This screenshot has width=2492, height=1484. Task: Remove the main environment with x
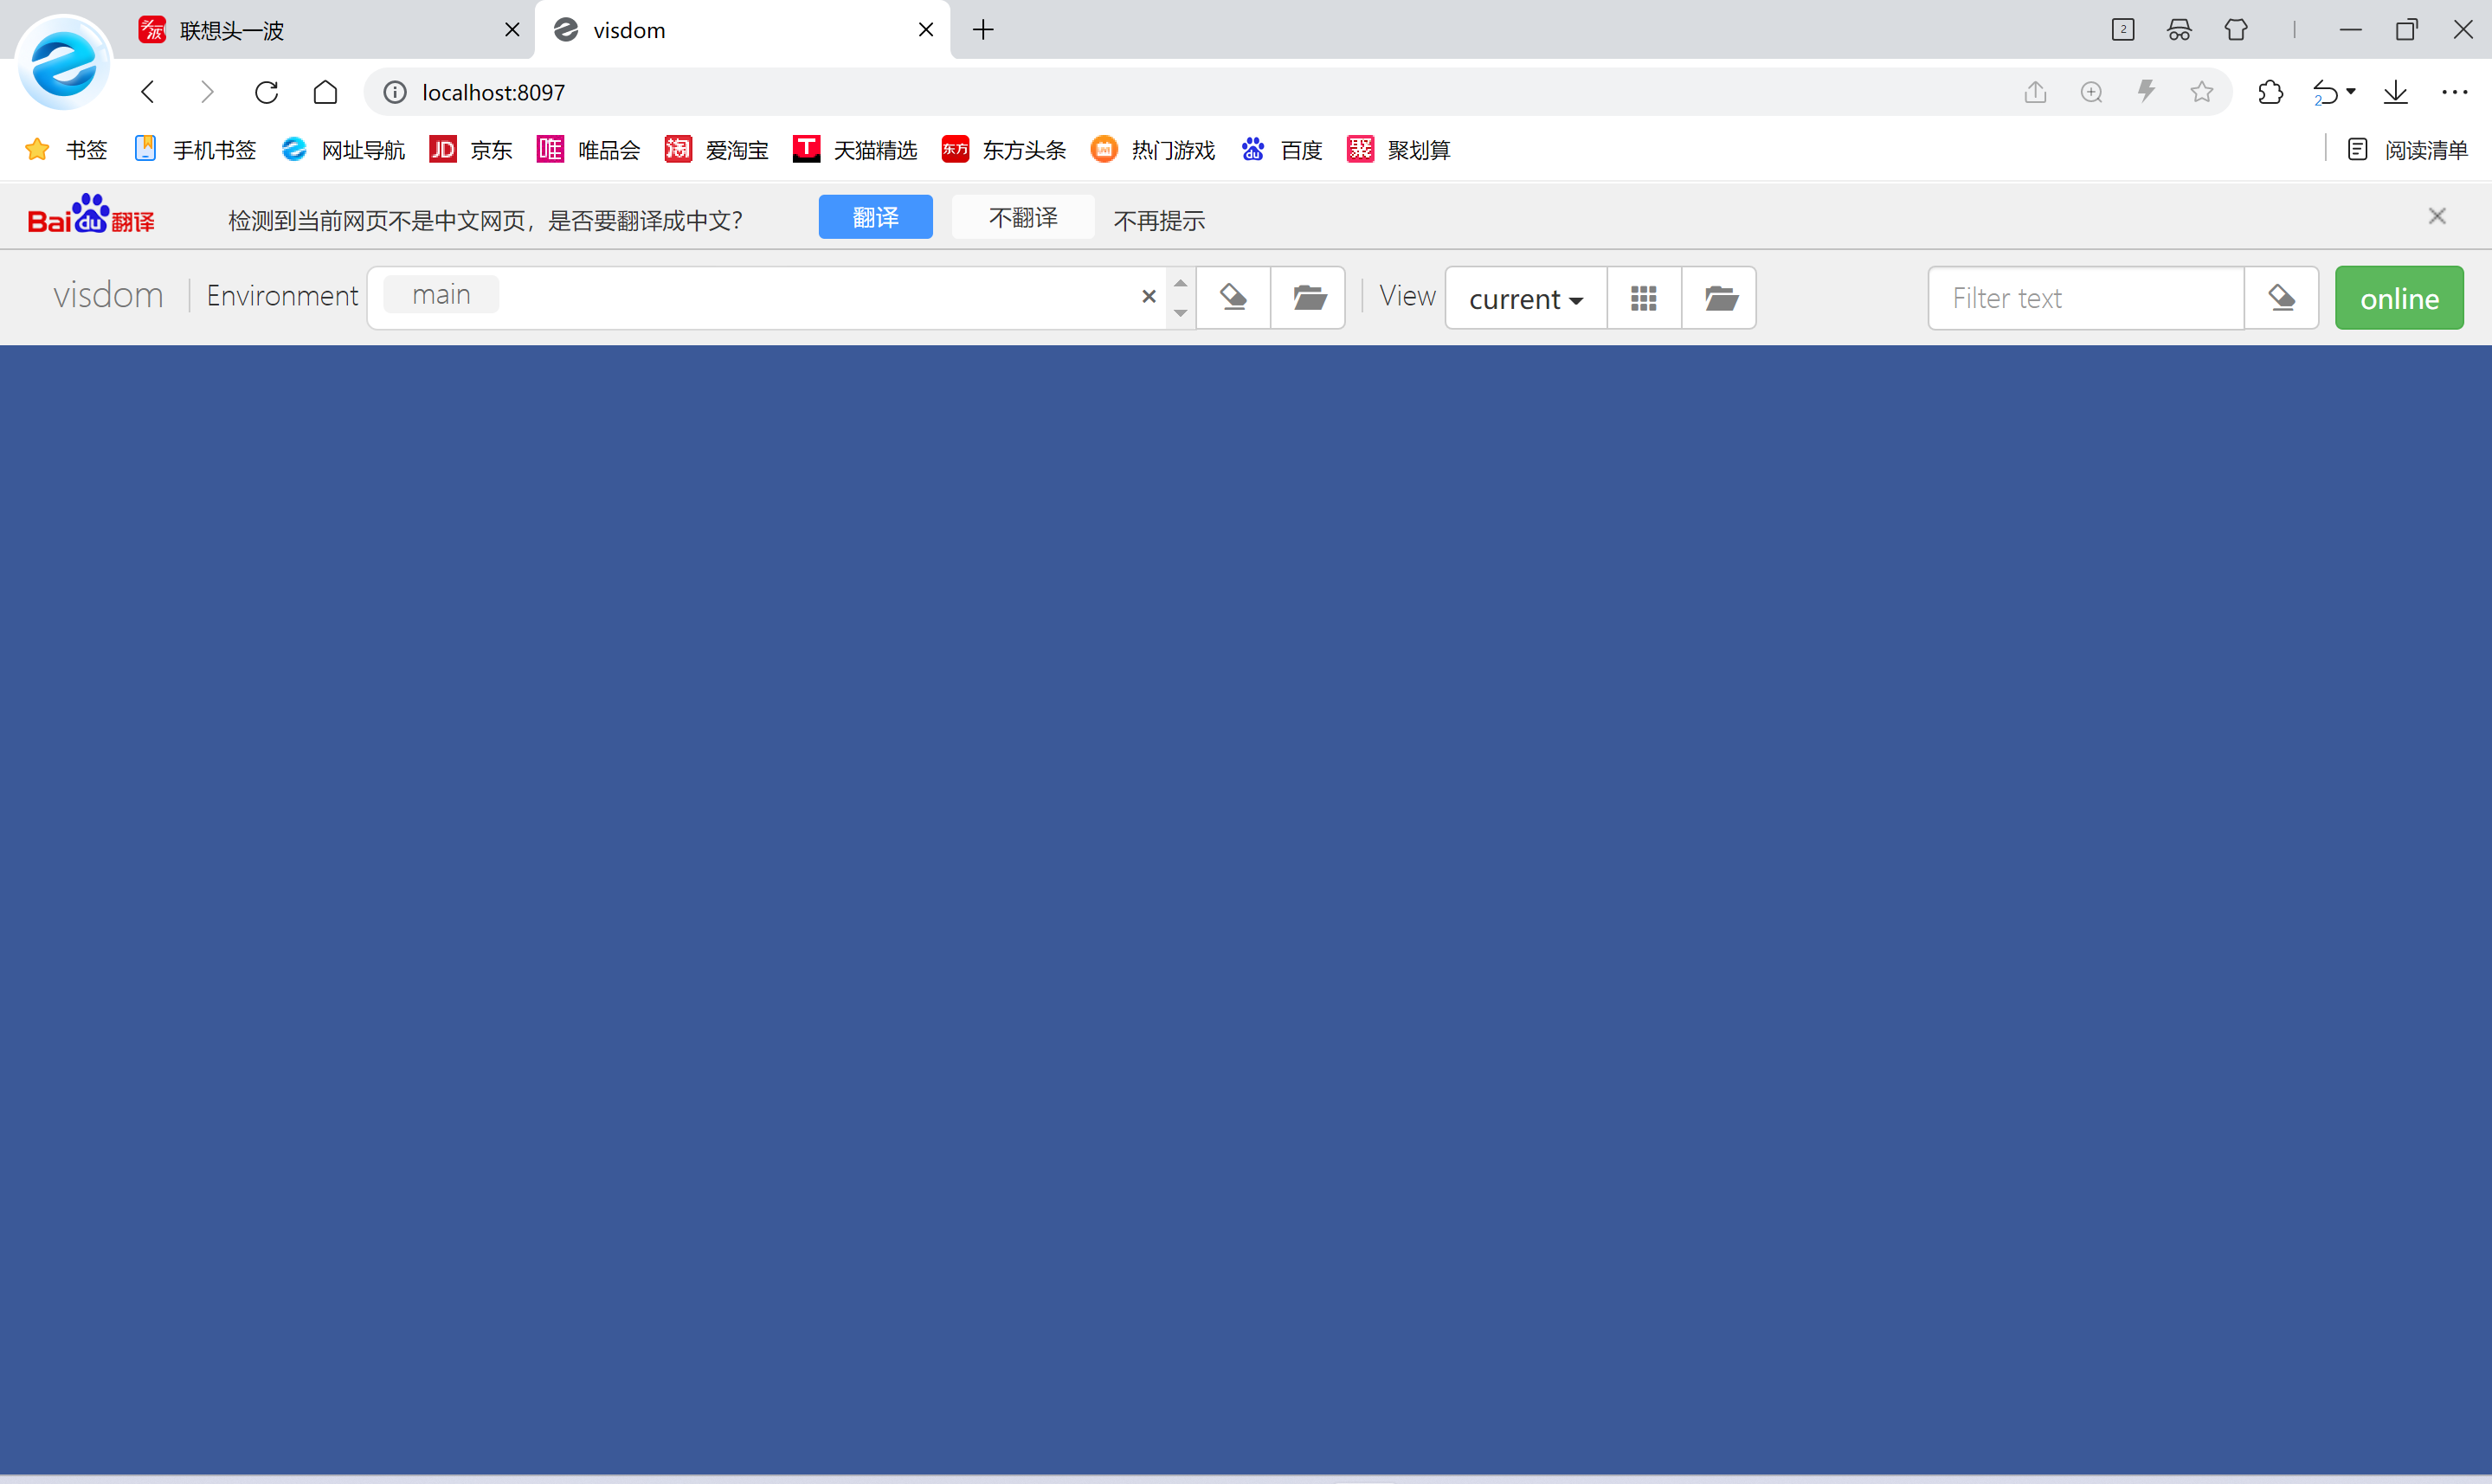[x=1148, y=296]
